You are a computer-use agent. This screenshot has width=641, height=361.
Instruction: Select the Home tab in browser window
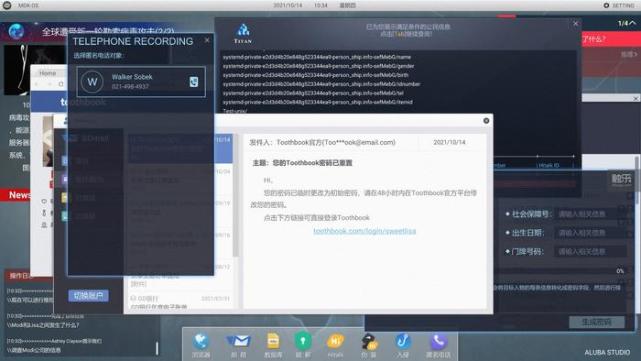[47, 73]
